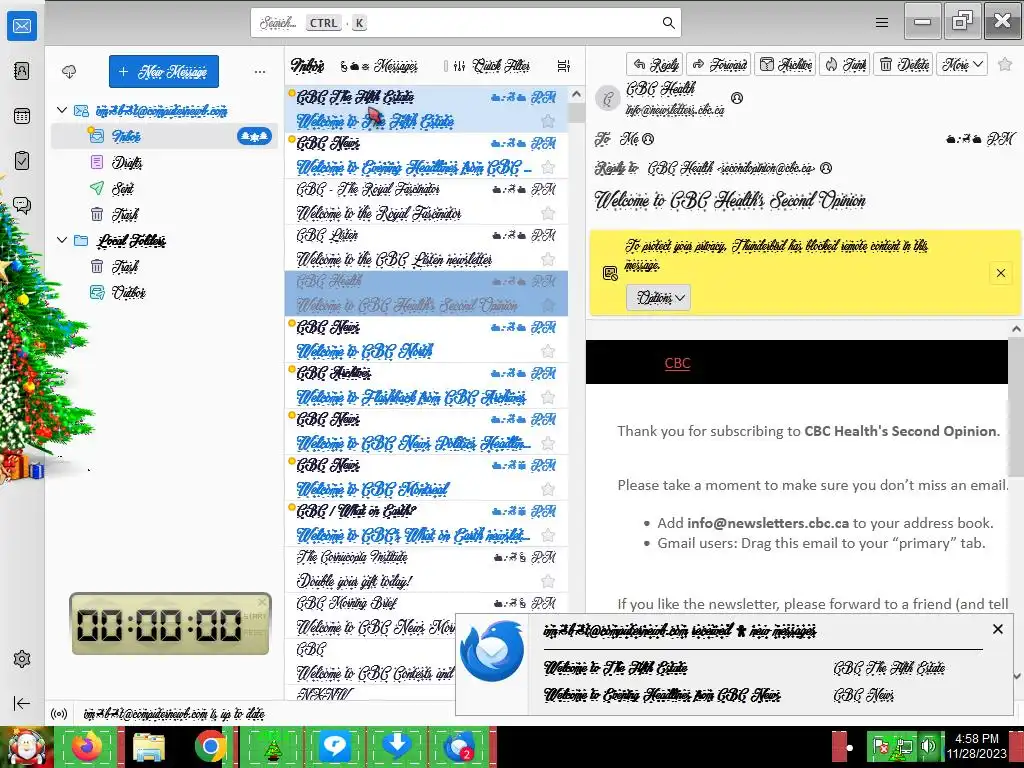Click sender contact icon beside CBC Health
This screenshot has height=768, width=1024.
[x=737, y=98]
